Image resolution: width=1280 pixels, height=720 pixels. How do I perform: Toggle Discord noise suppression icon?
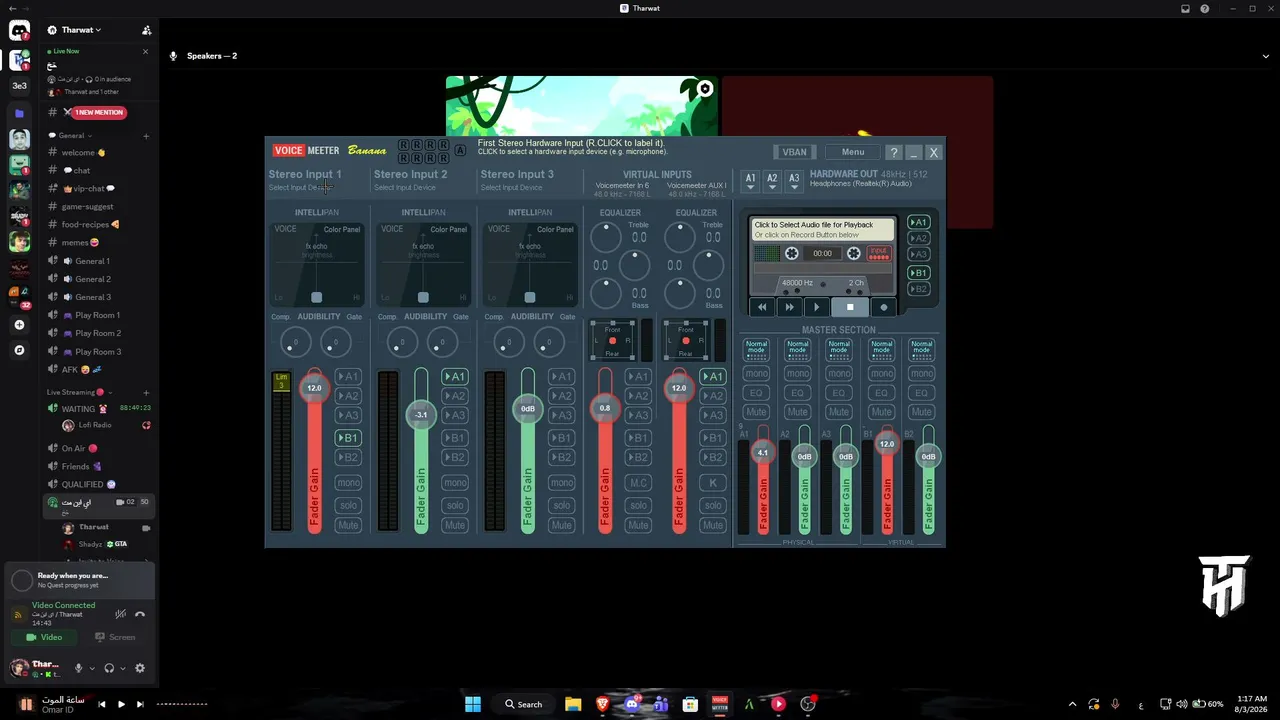[x=120, y=614]
